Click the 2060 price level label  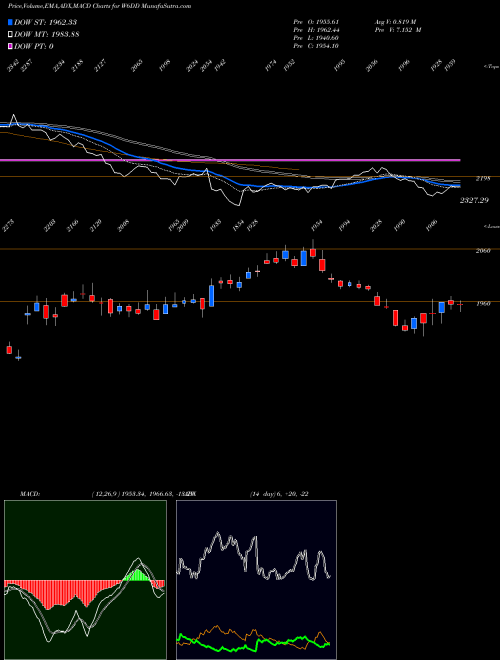(483, 251)
